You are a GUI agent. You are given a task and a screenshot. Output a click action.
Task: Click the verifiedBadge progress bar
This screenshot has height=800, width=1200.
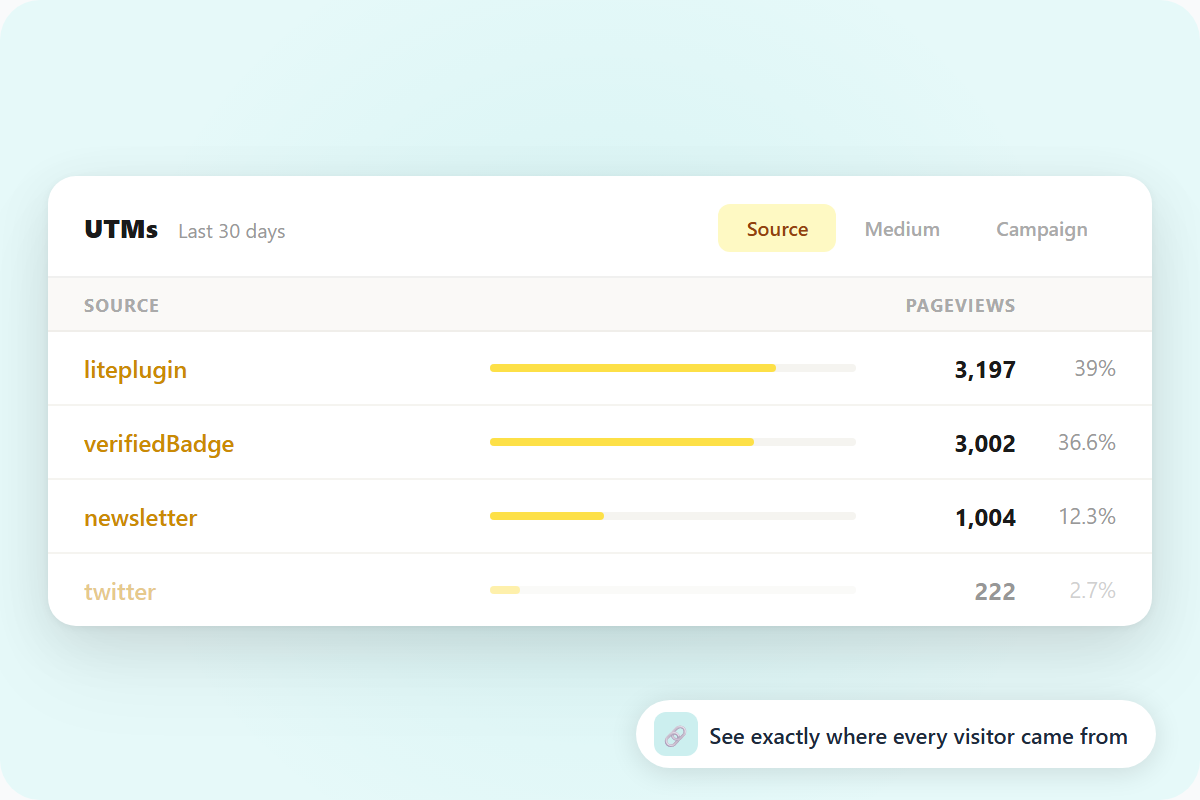tap(673, 442)
